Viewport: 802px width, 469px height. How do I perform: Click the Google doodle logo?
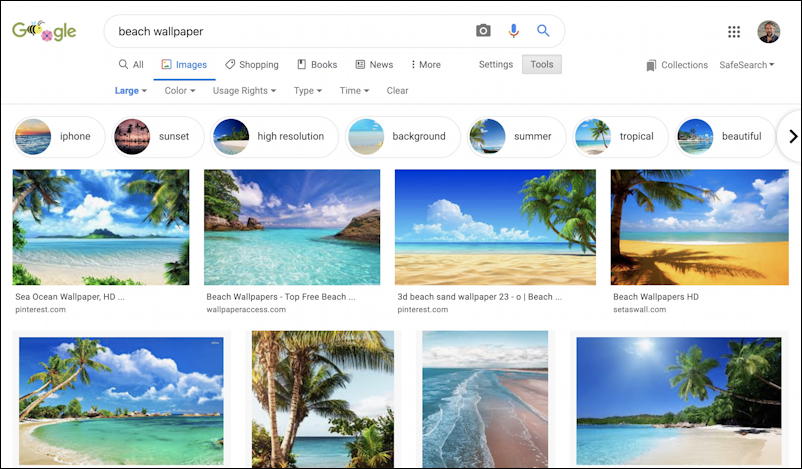44,31
